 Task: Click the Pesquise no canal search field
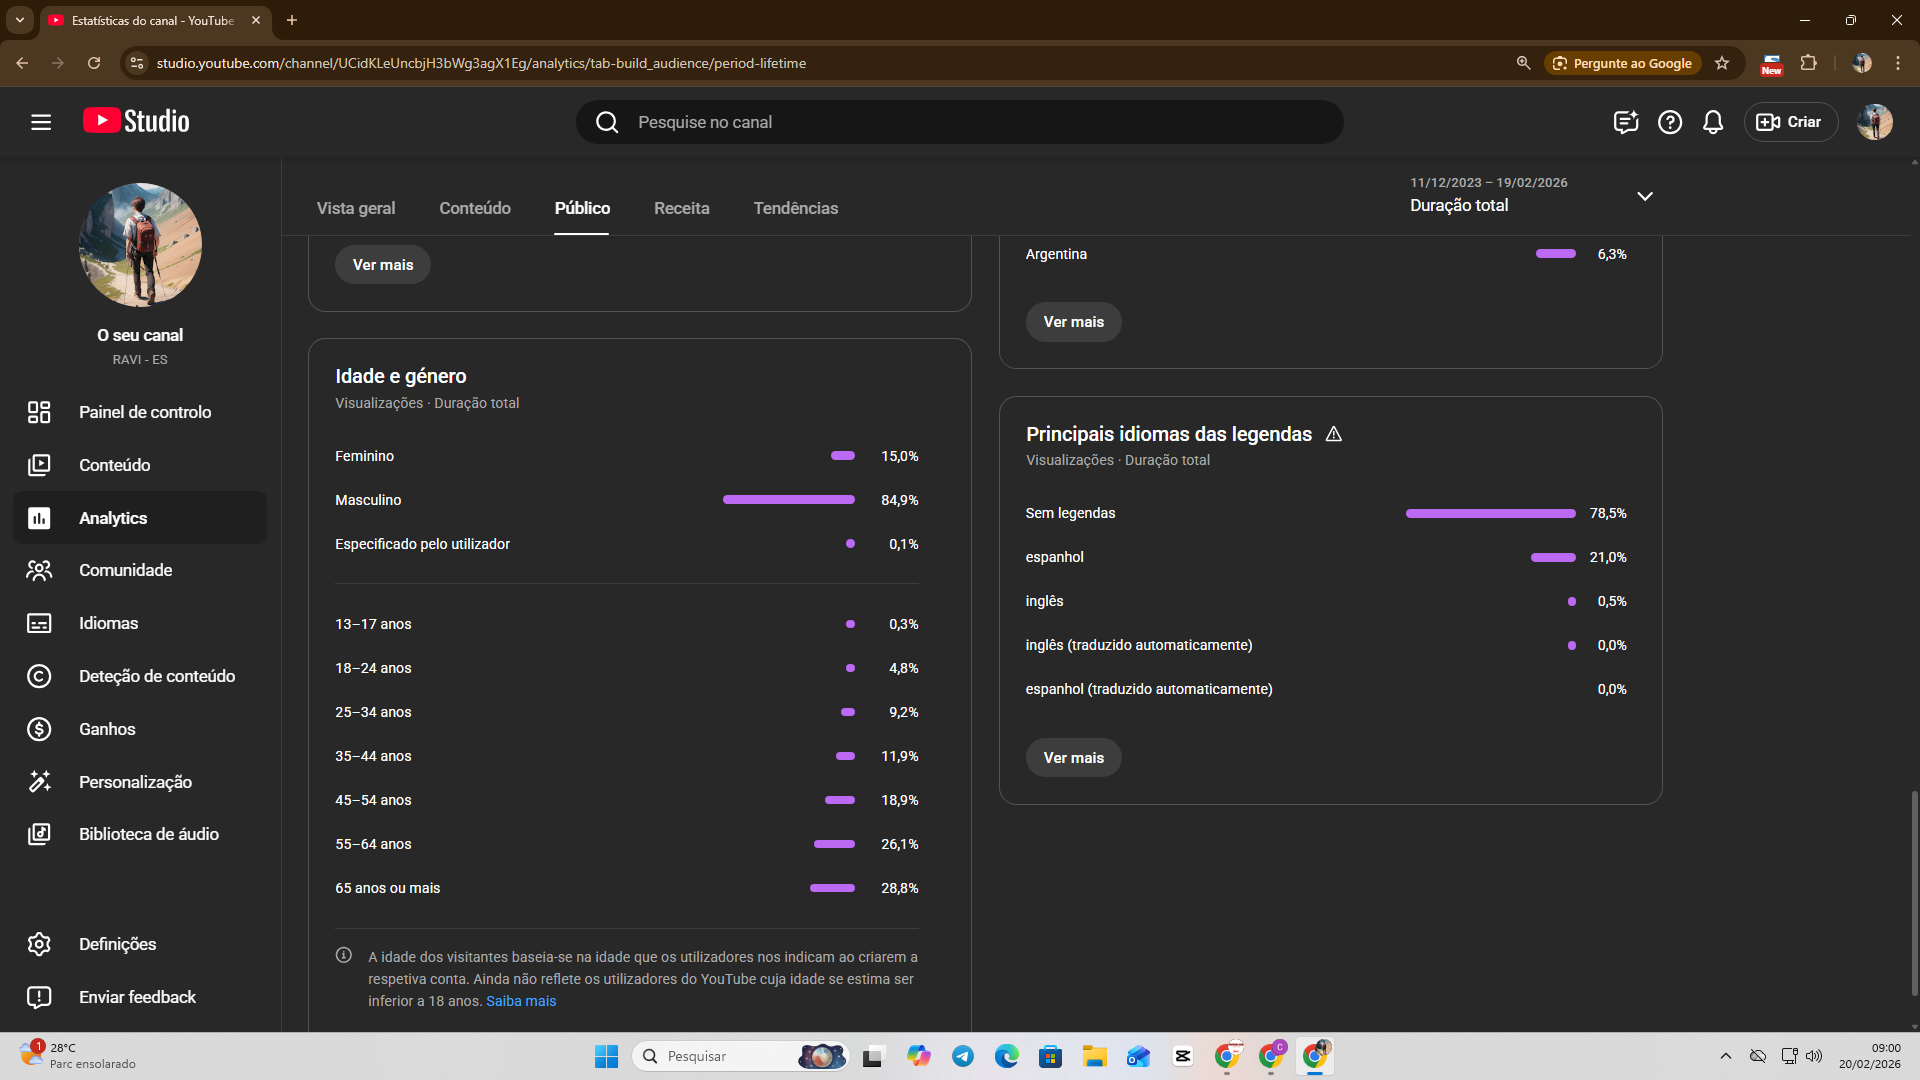click(x=958, y=122)
